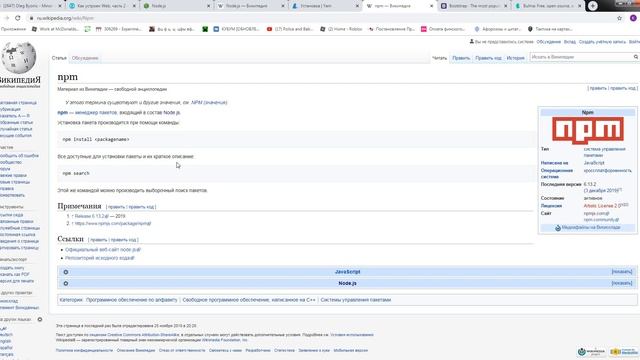Close the Node.js browser tab

[208, 6]
